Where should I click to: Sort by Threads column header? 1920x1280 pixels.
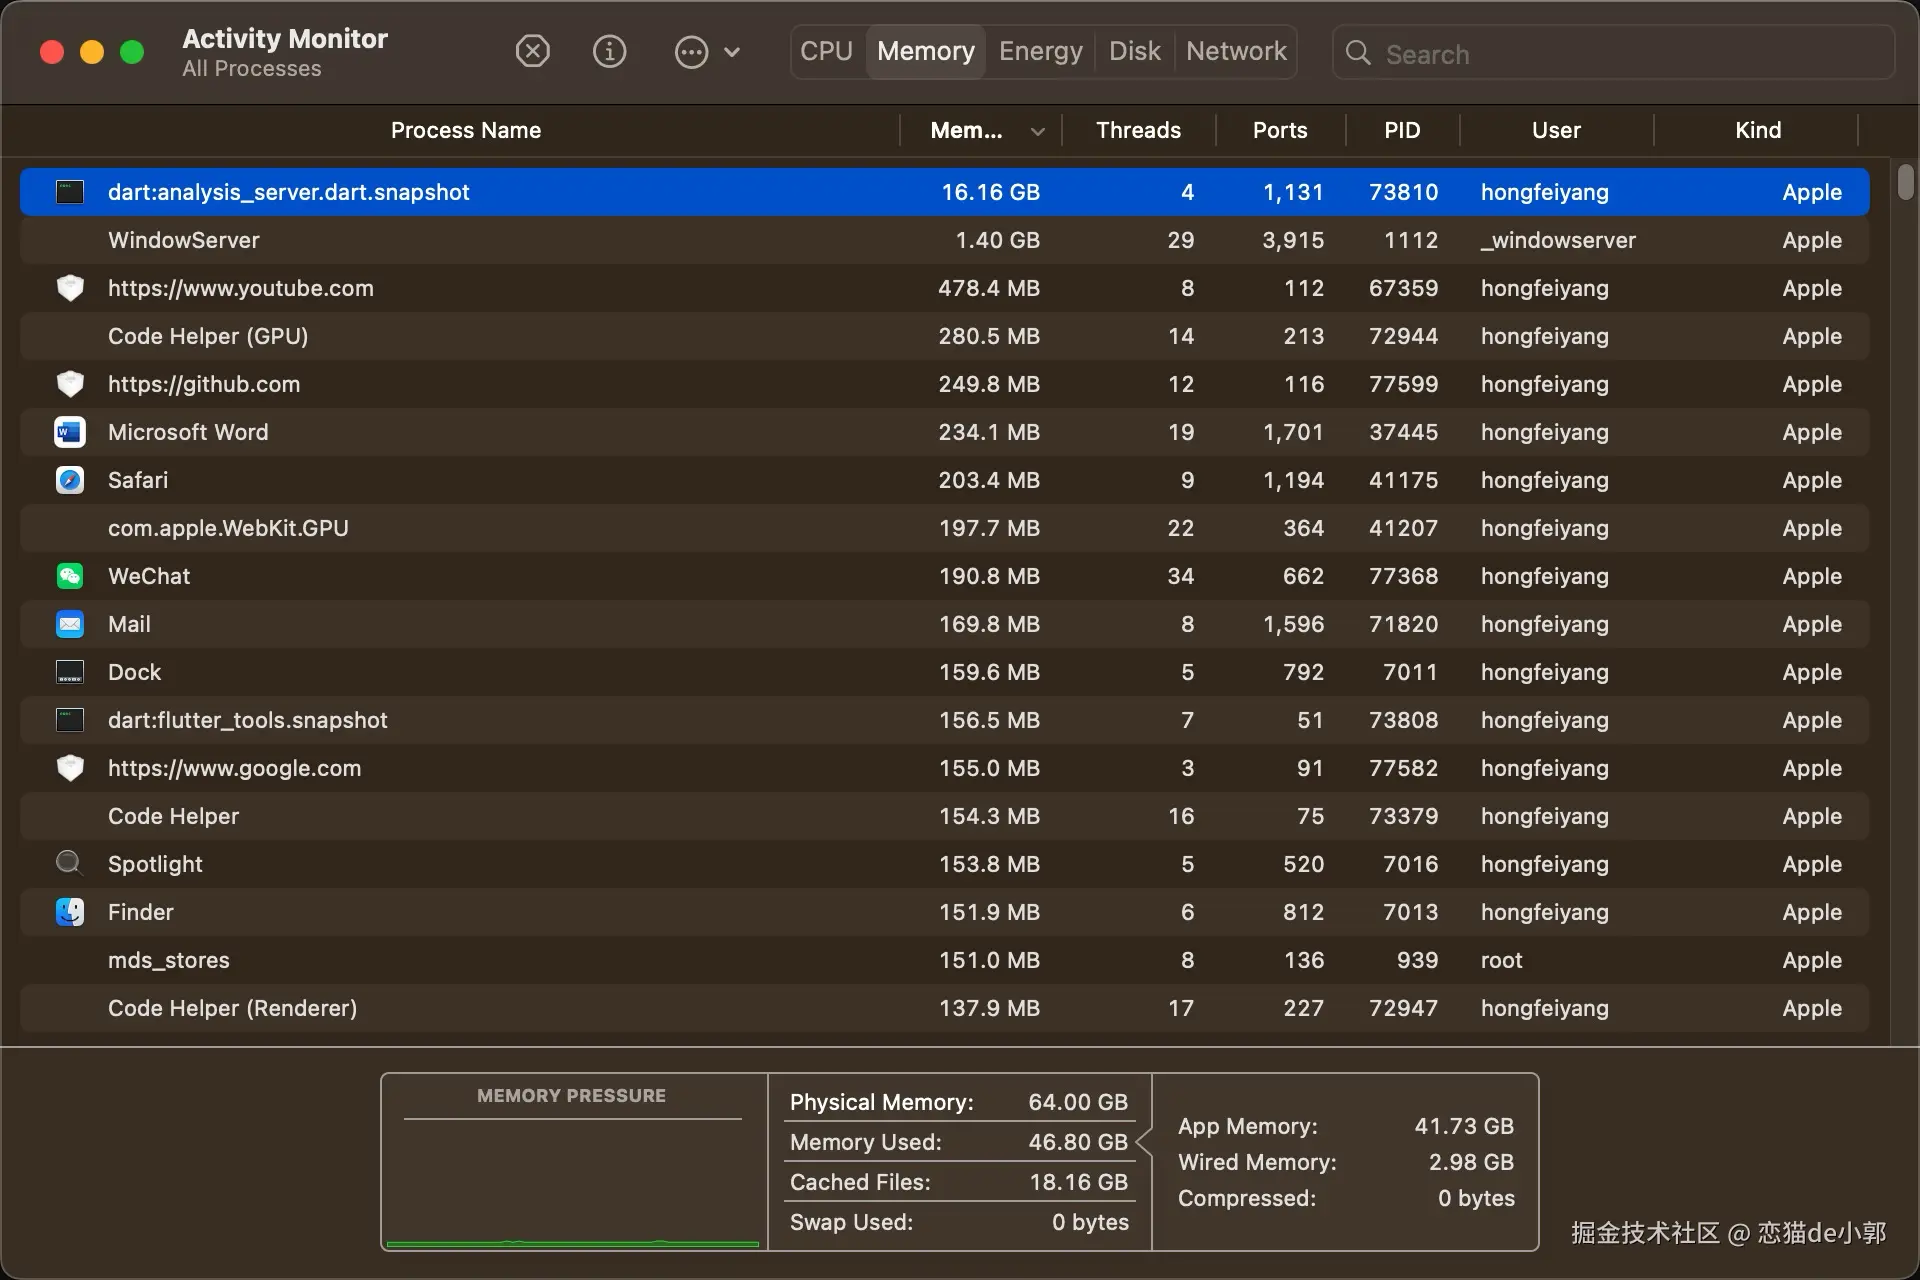tap(1138, 130)
